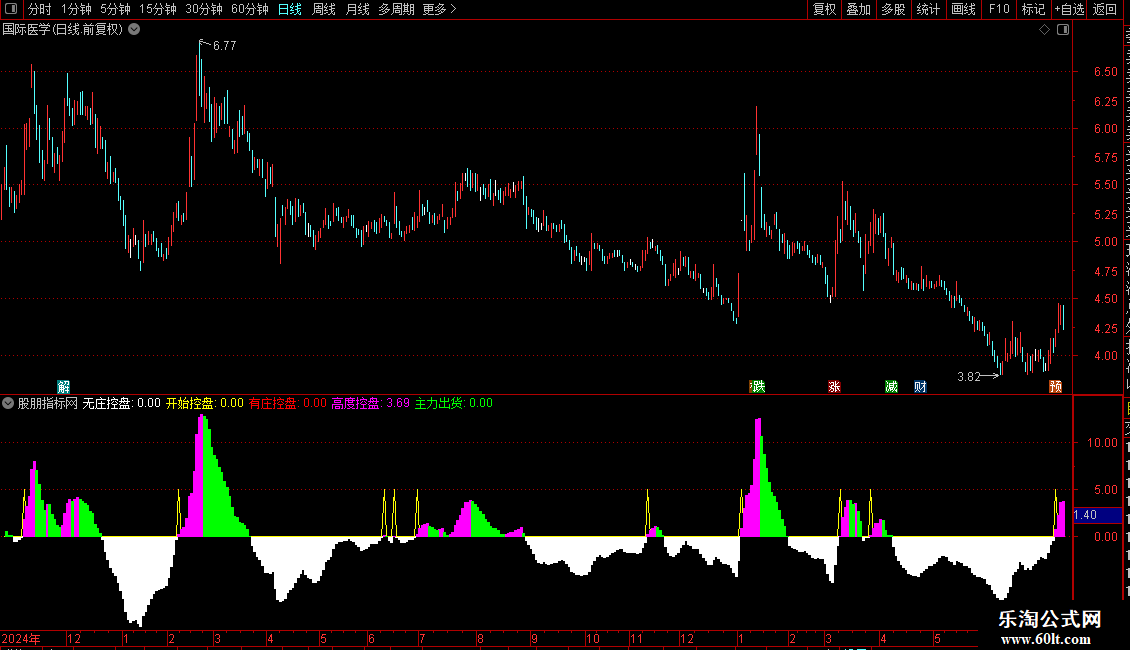1130x650 pixels.
Task: Open the 多股 multi-stock view
Action: click(x=894, y=9)
